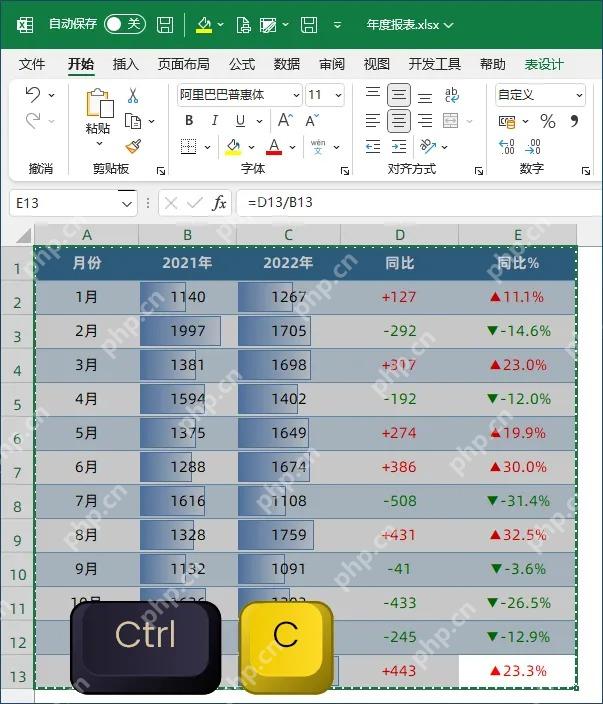Toggle Center horizontal alignment
Screen dimensions: 603x704
pyautogui.click(x=399, y=121)
